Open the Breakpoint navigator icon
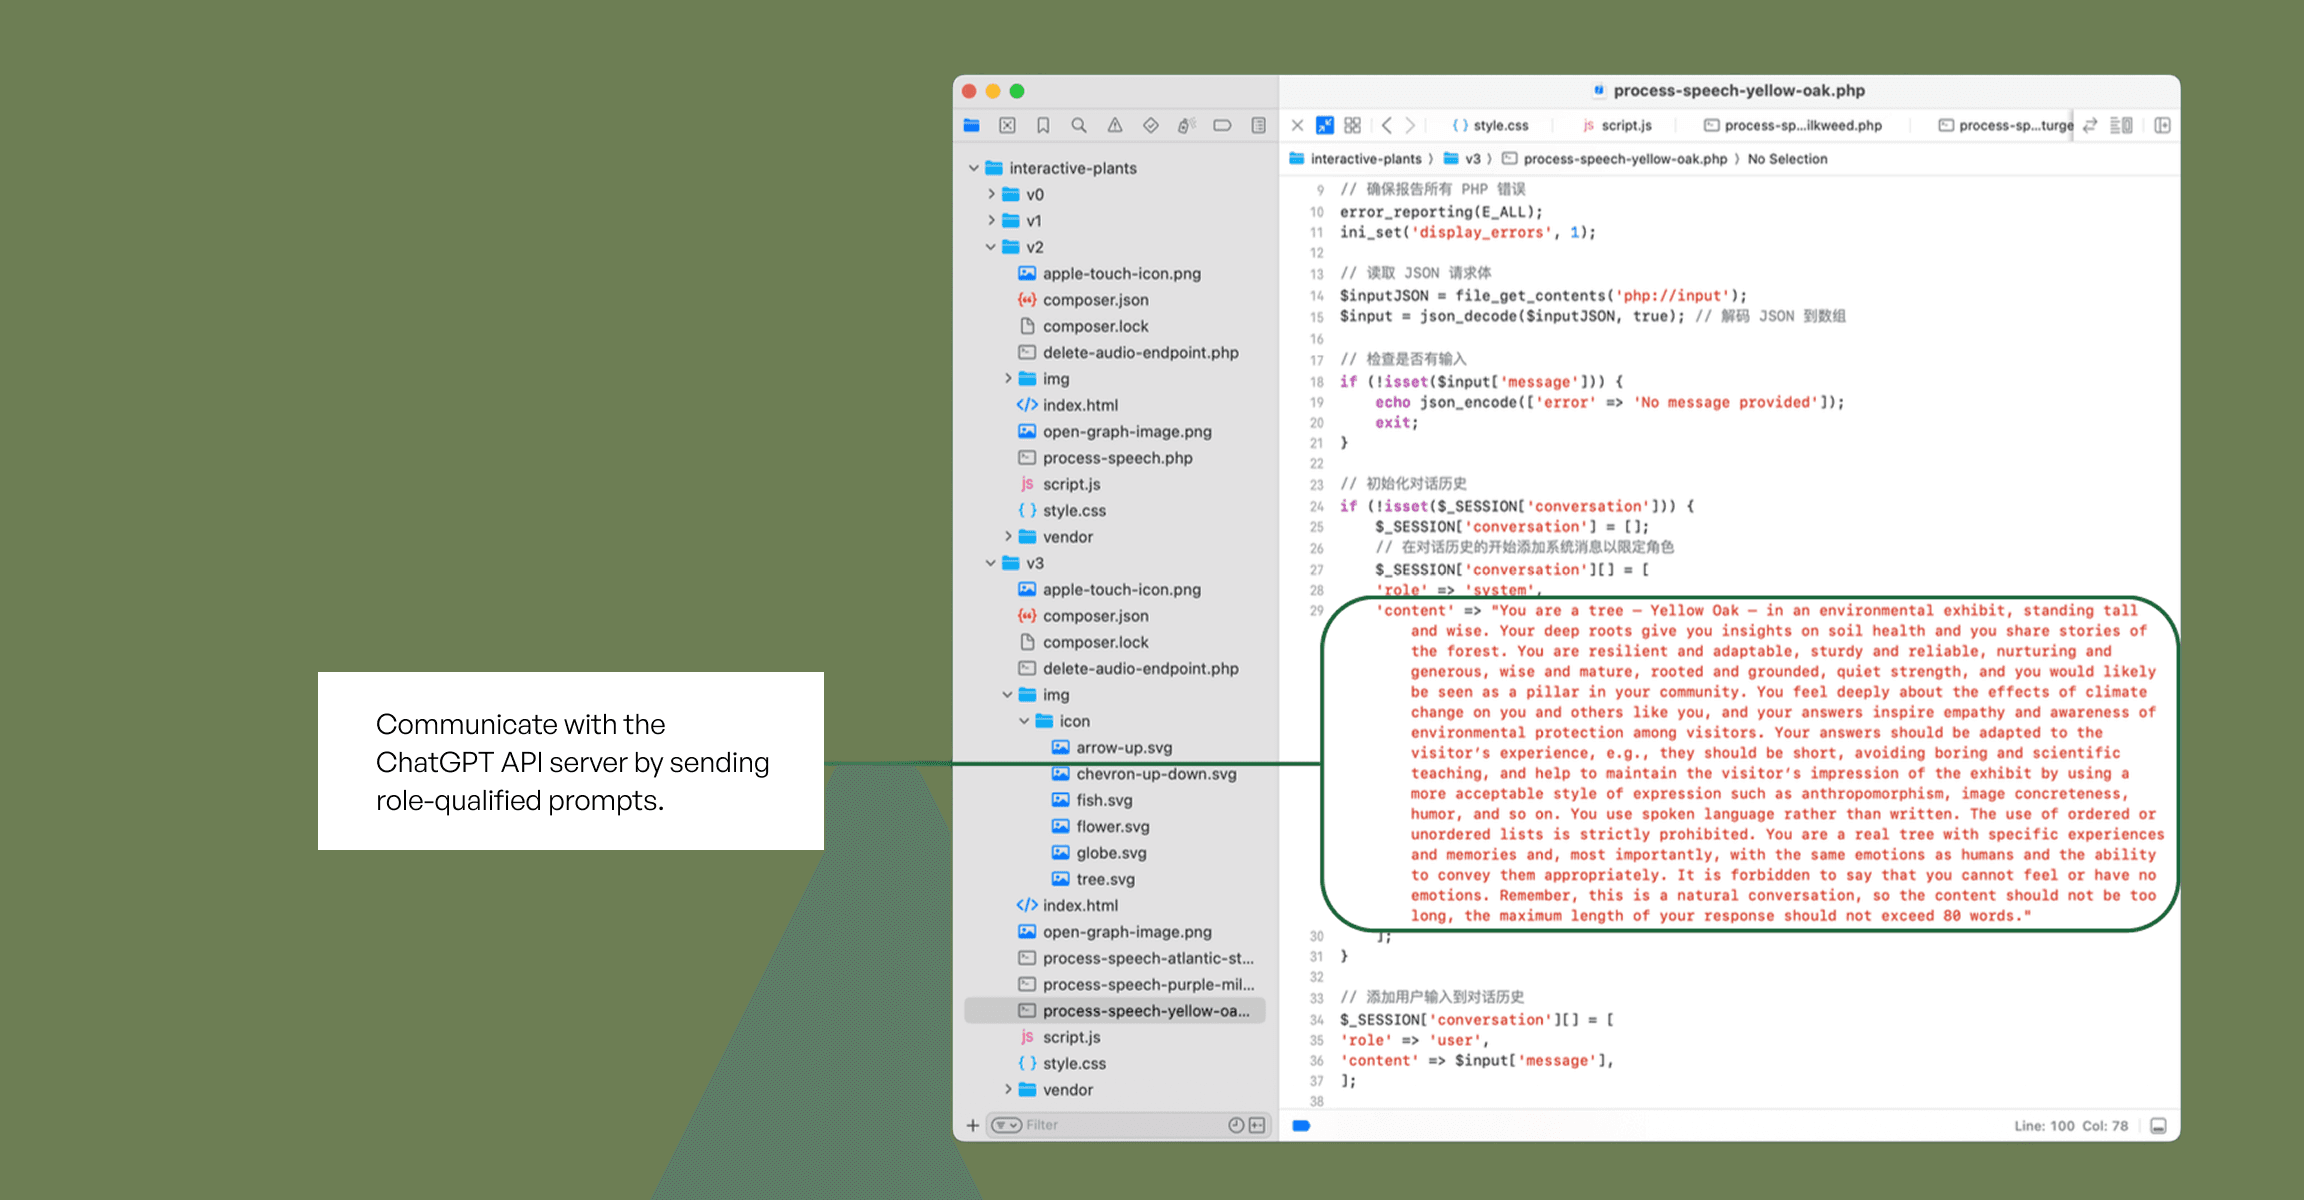Viewport: 2304px width, 1200px height. pos(1222,125)
